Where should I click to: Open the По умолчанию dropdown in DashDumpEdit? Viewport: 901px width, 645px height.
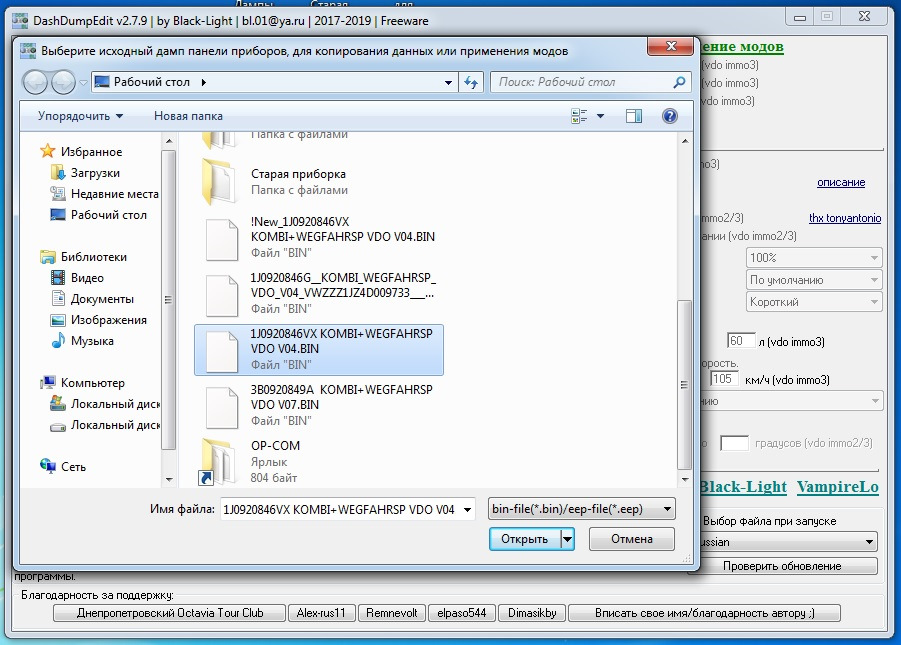pos(814,280)
